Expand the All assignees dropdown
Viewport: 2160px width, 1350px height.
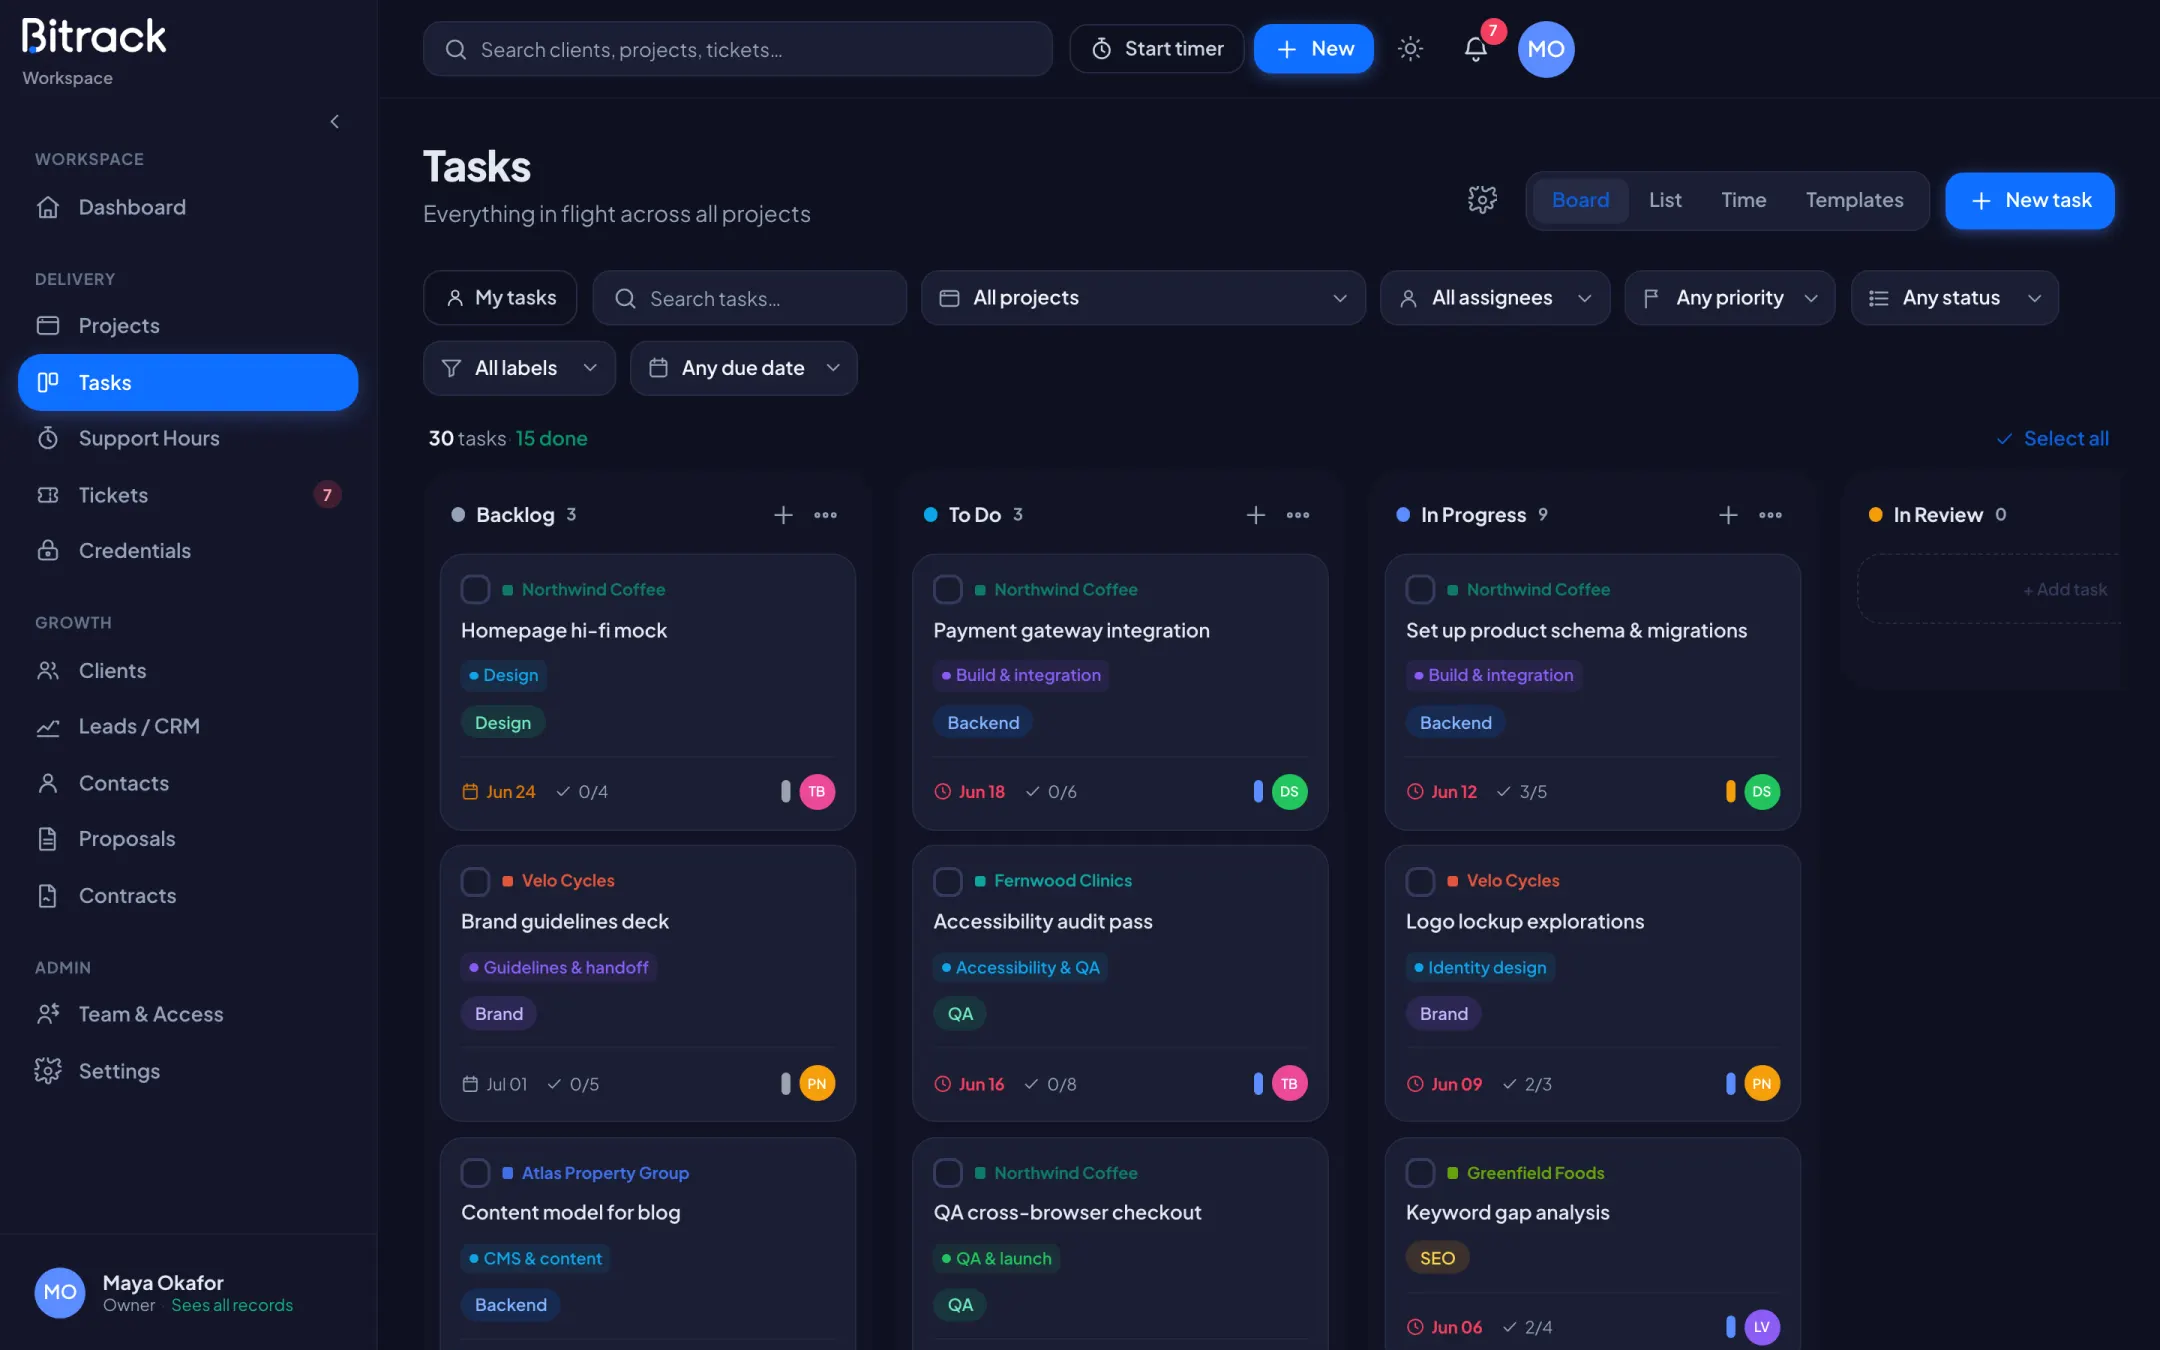click(x=1495, y=298)
